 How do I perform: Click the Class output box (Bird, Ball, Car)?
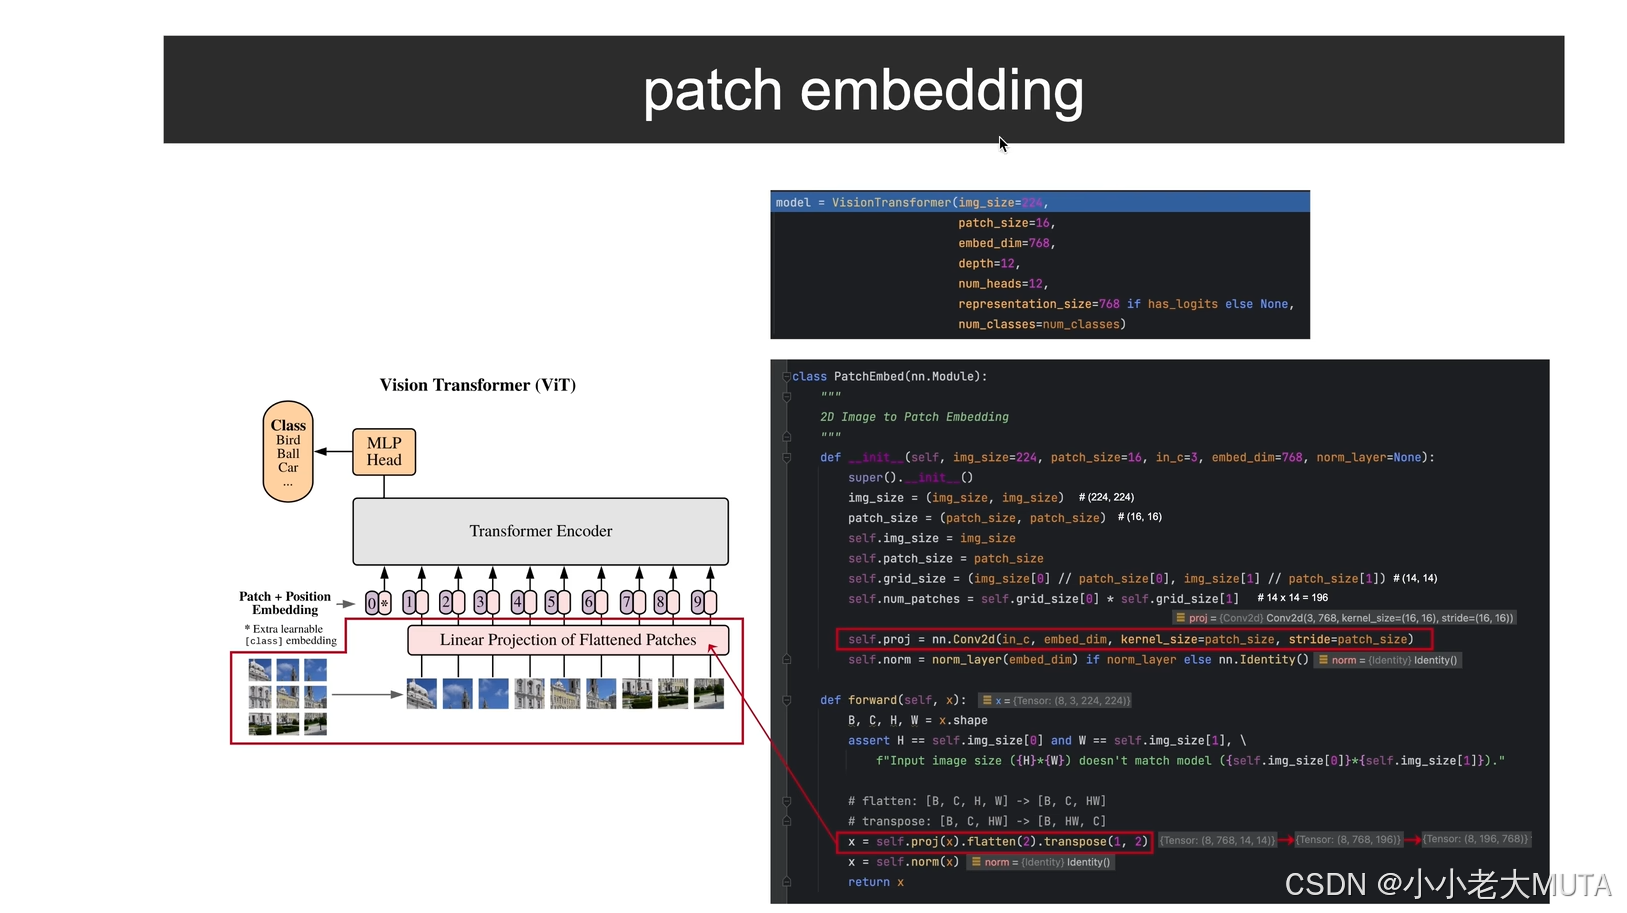point(288,452)
